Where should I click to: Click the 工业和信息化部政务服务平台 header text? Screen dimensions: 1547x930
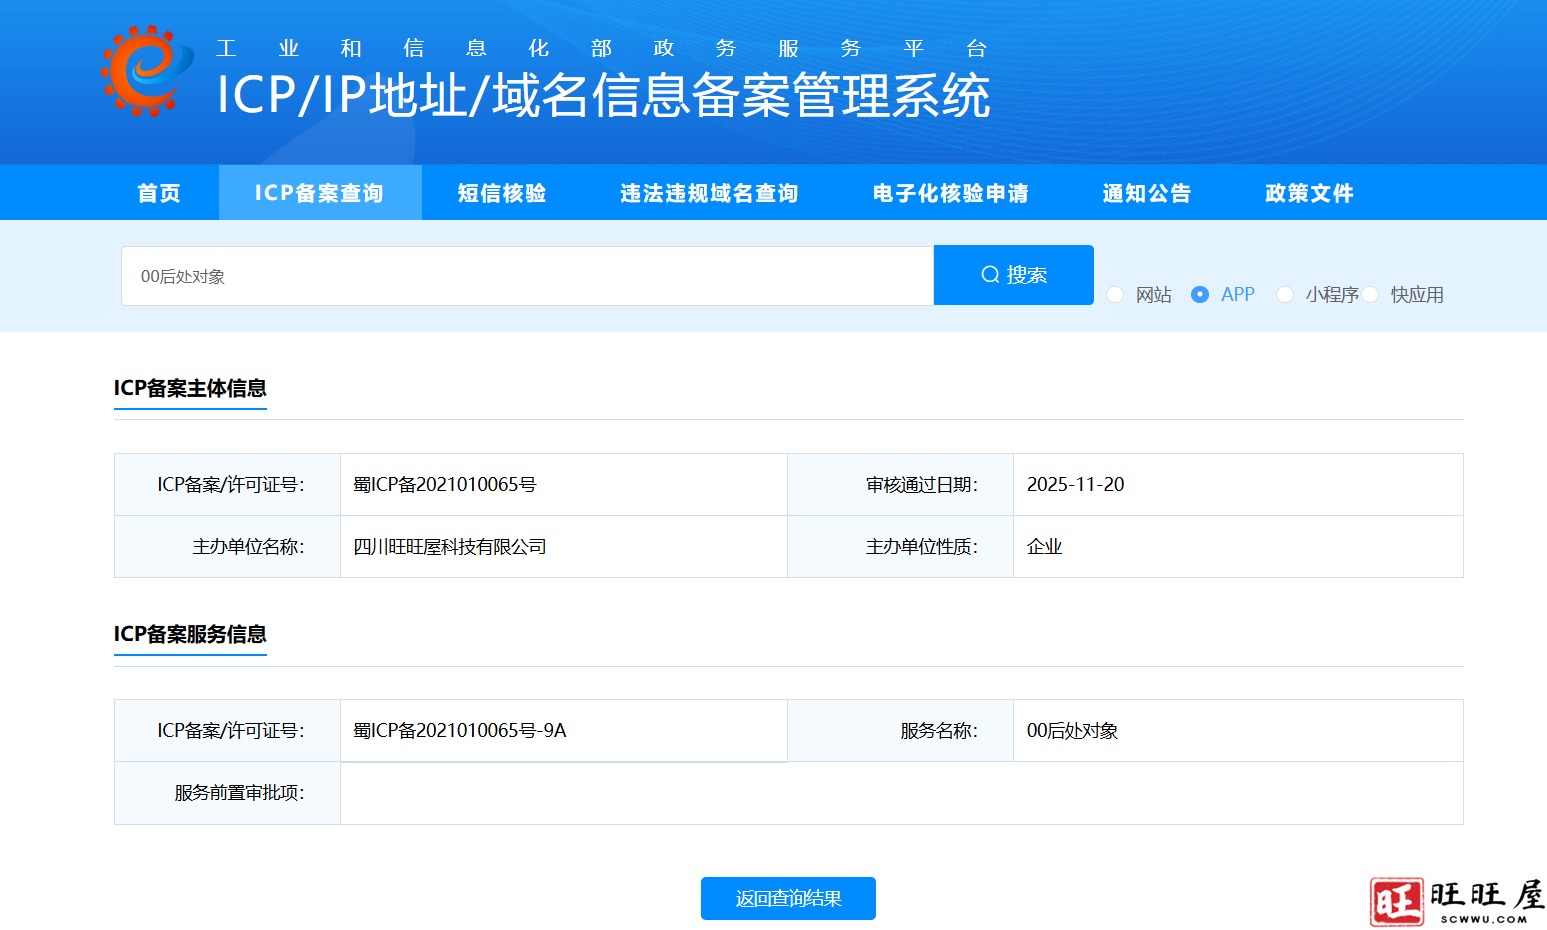600,47
